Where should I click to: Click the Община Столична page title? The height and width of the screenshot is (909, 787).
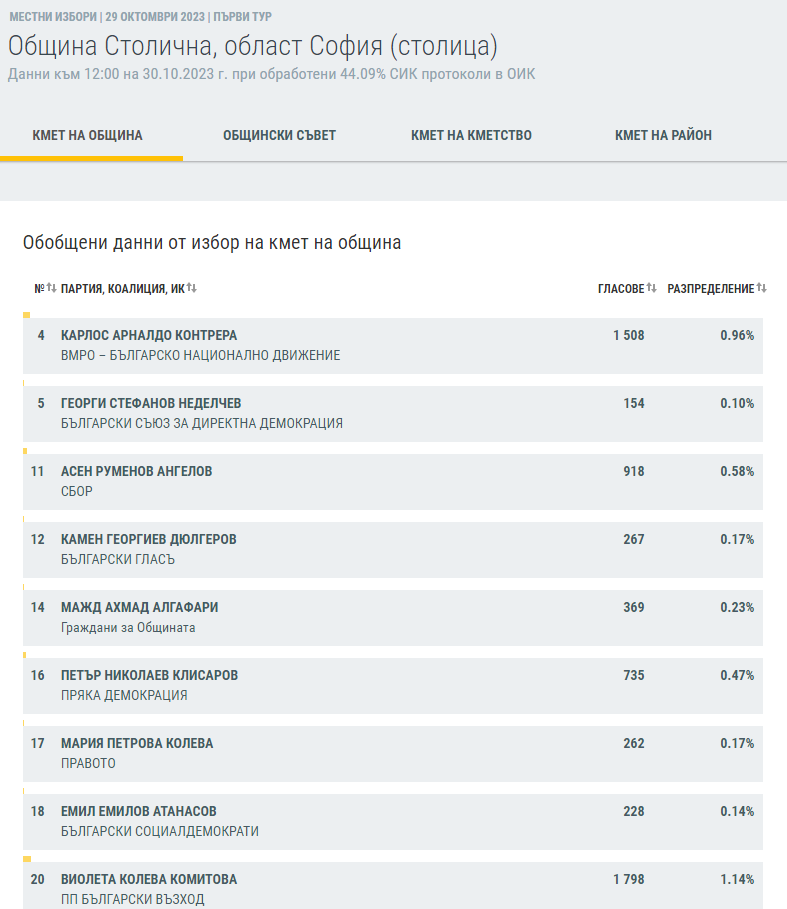point(253,46)
